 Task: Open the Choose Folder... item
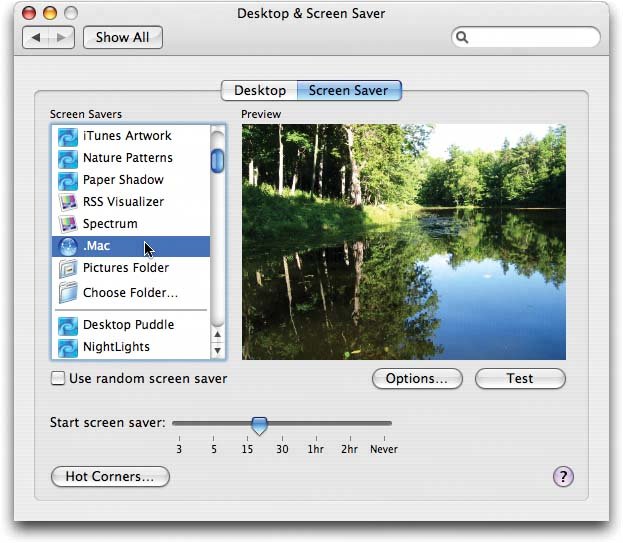130,293
